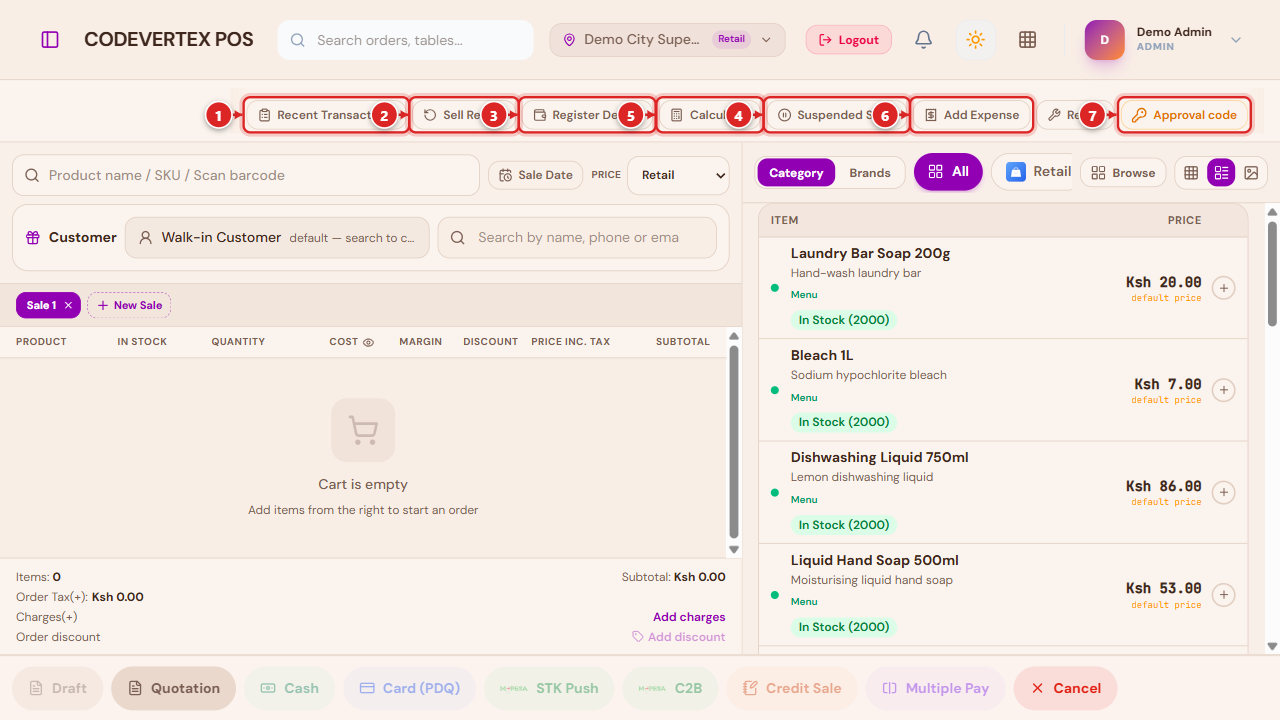Viewport: 1280px width, 720px height.
Task: View Suspended Sales
Action: tap(836, 115)
